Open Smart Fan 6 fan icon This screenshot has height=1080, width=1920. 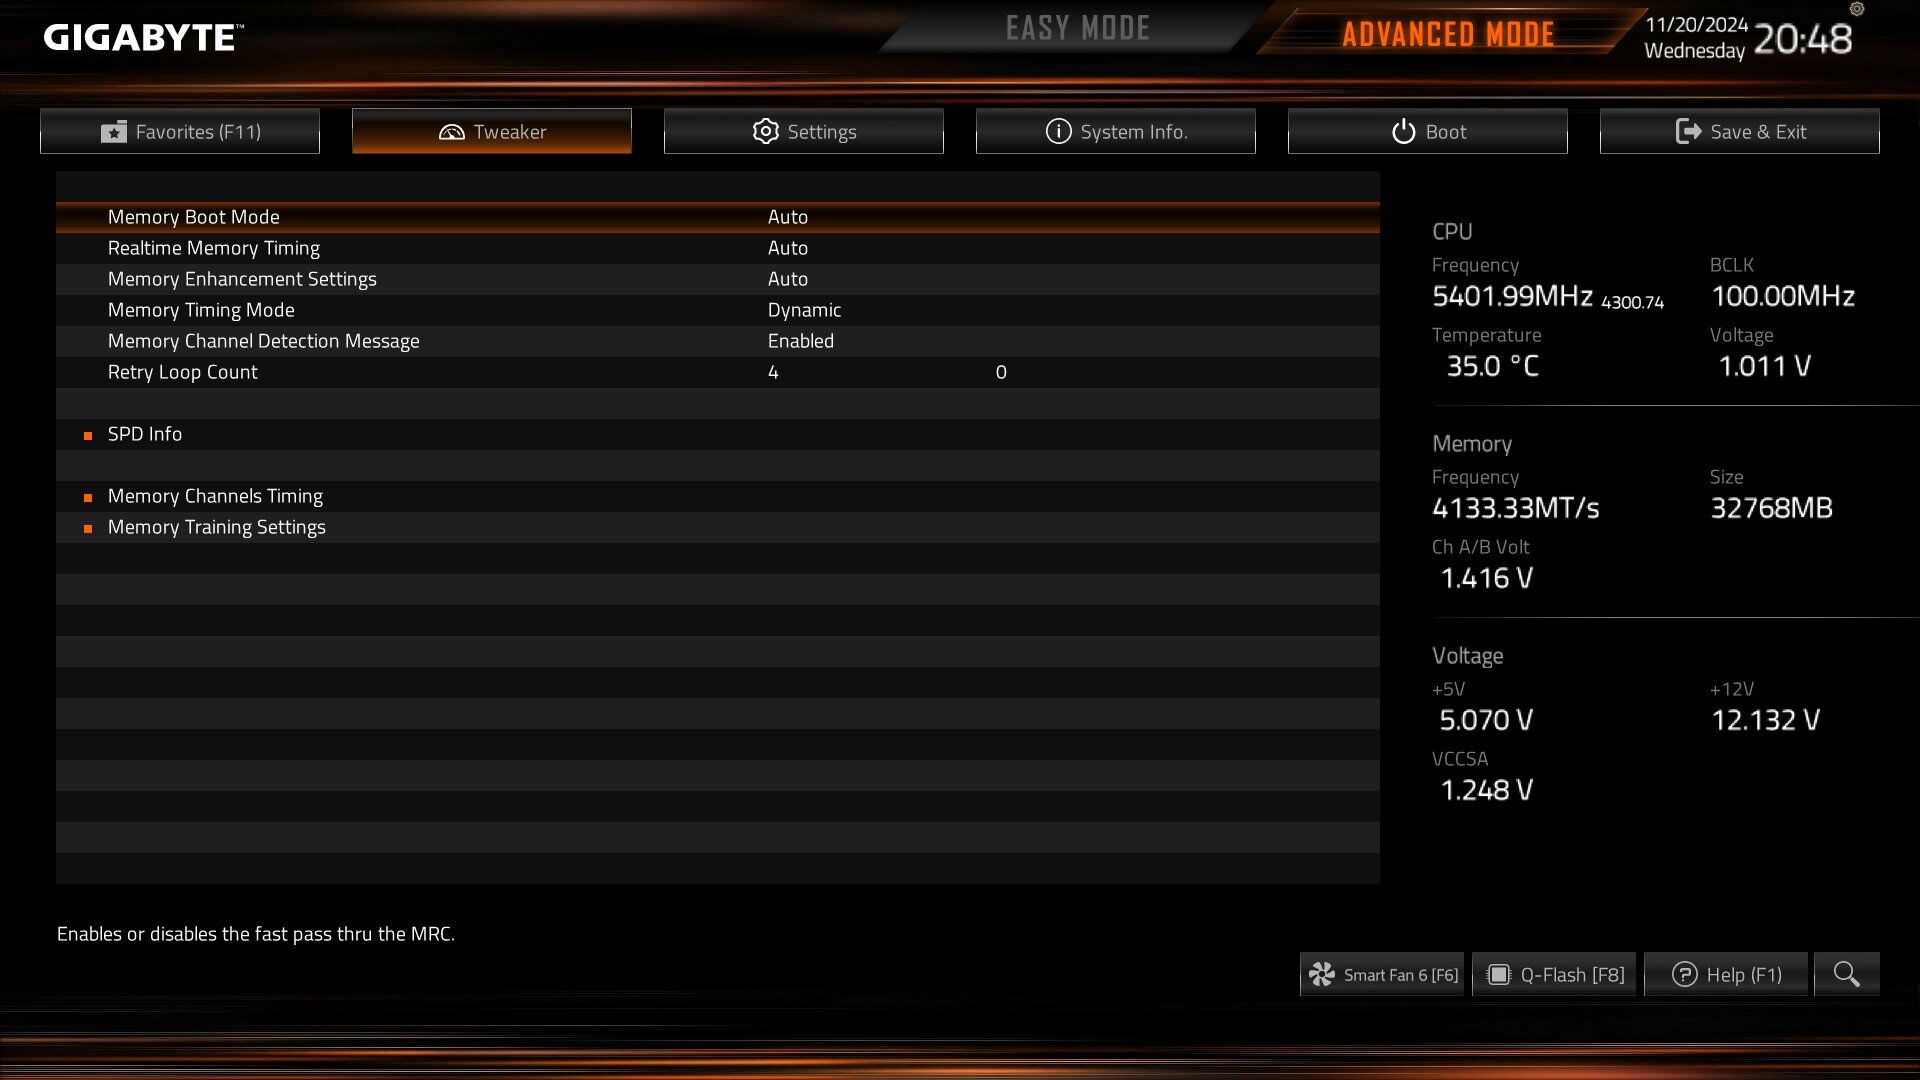tap(1322, 974)
